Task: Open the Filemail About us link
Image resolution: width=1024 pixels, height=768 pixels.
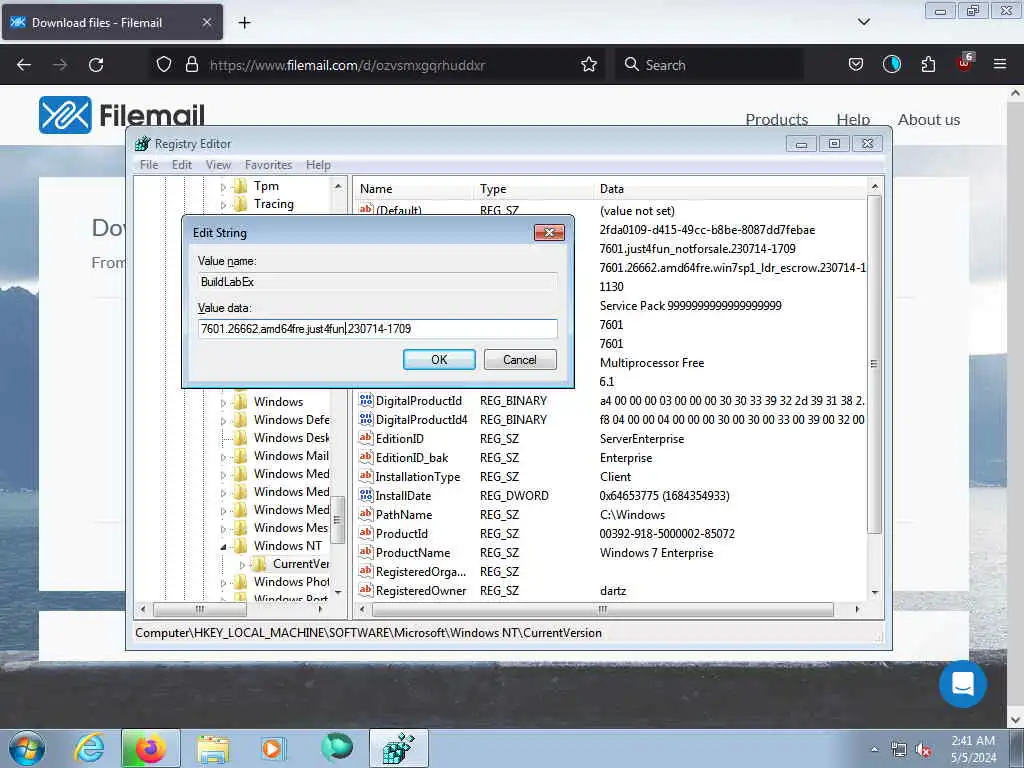Action: (x=929, y=120)
